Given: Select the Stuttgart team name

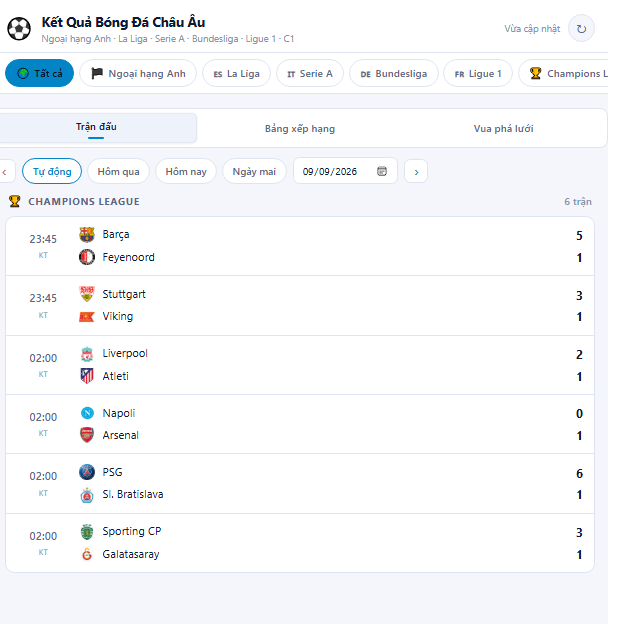Looking at the screenshot, I should (x=124, y=294).
